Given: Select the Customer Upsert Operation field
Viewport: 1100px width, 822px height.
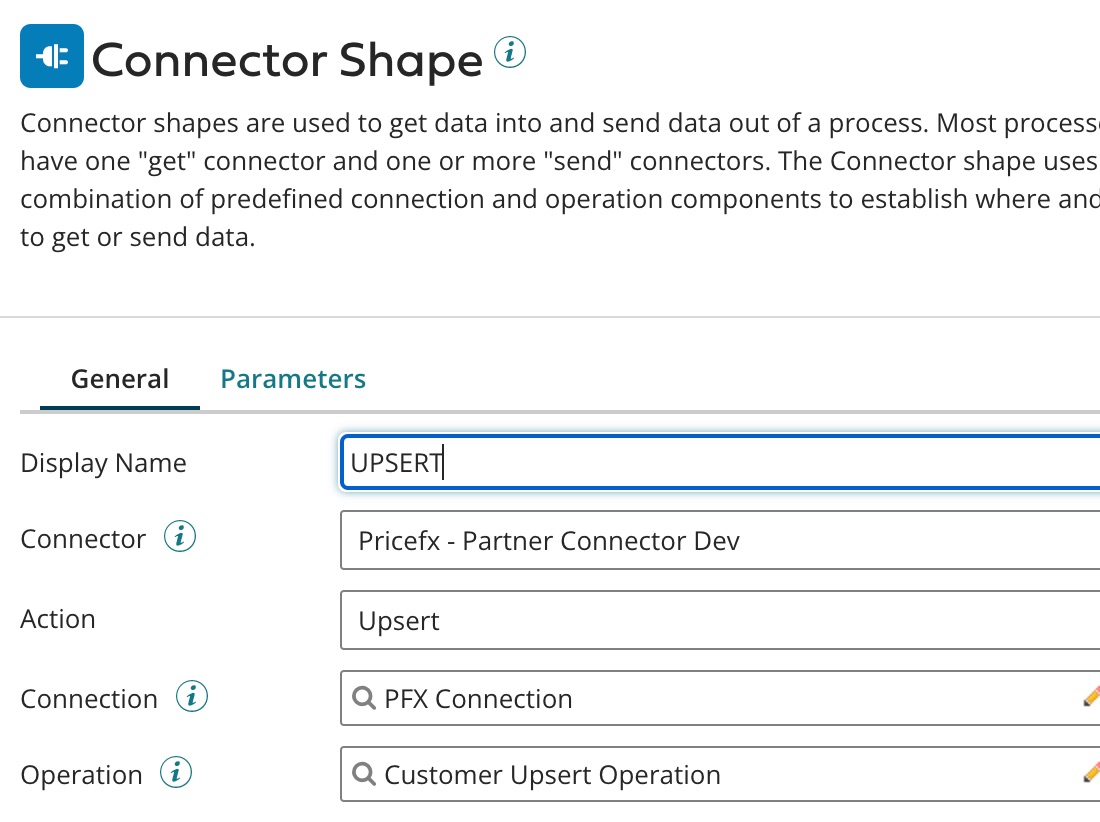Looking at the screenshot, I should (720, 774).
